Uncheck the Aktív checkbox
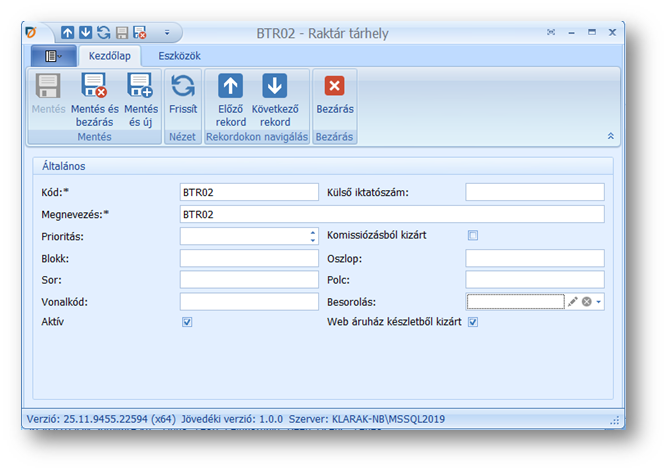The height and width of the screenshot is (472, 668). click(187, 323)
